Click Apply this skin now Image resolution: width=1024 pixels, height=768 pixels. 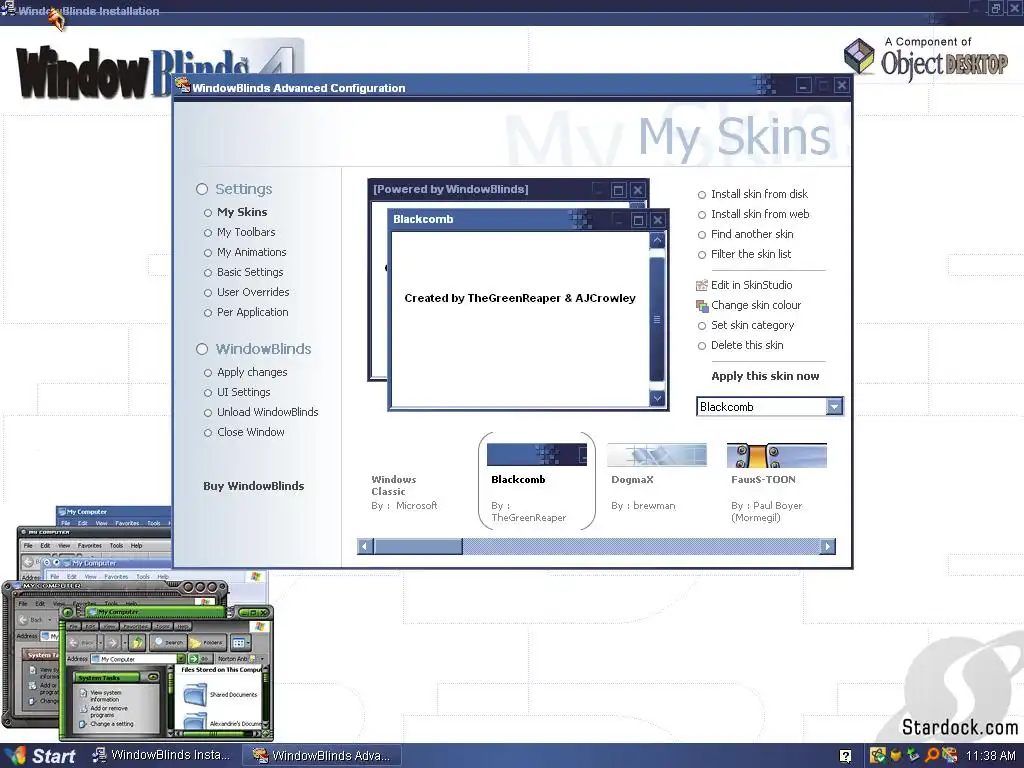(x=765, y=376)
